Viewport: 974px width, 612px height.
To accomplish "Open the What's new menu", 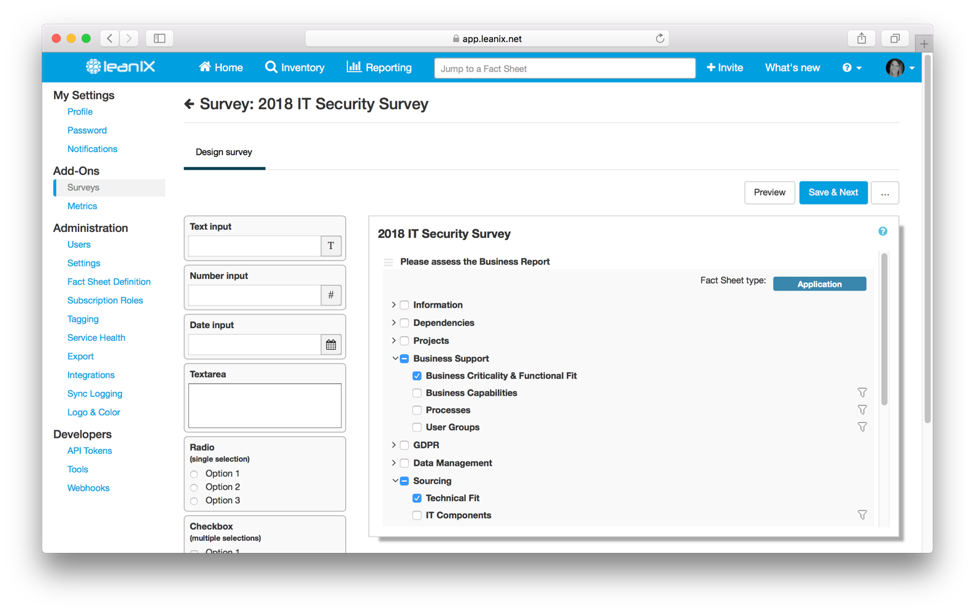I will (x=792, y=67).
